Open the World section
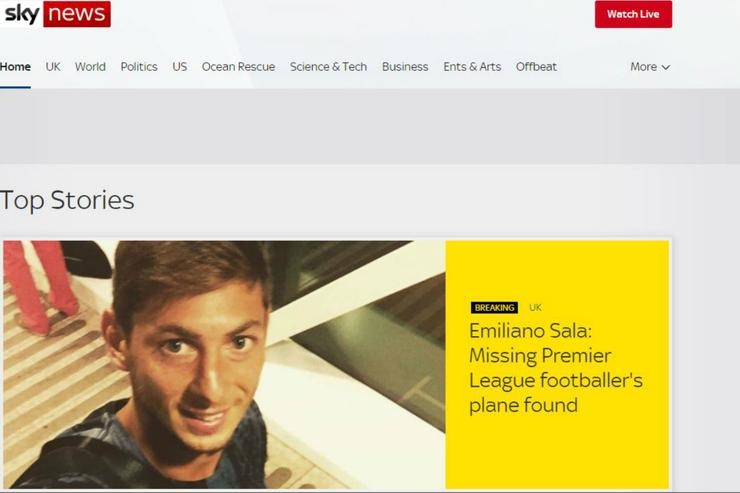740x493 pixels. point(90,67)
